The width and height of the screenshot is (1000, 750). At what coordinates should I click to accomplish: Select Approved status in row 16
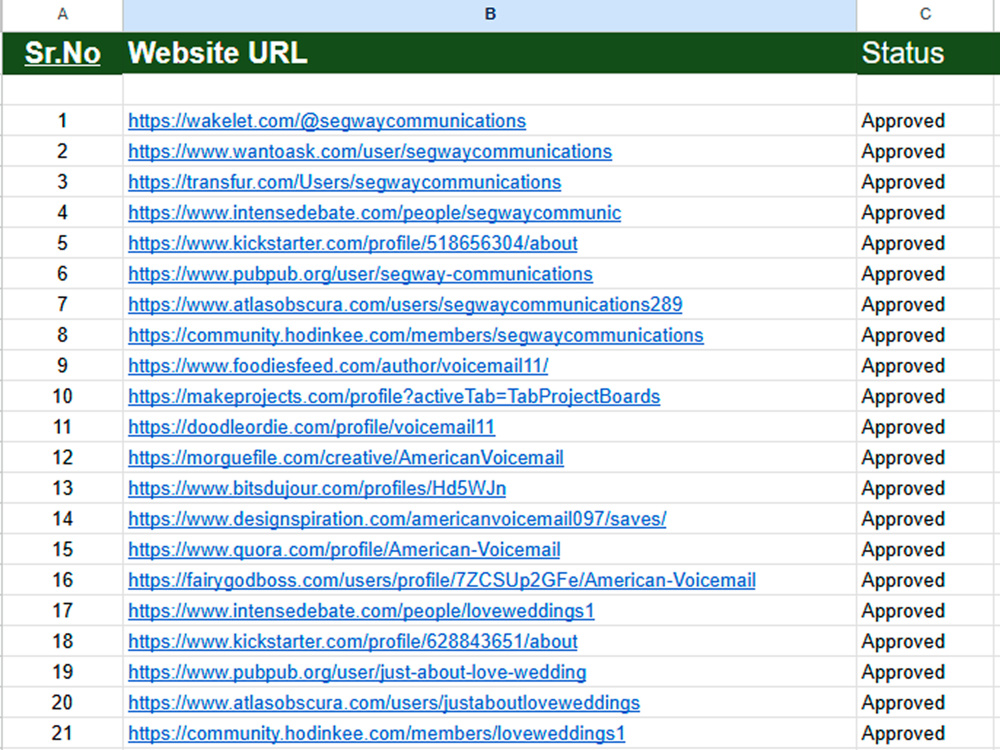coord(903,580)
